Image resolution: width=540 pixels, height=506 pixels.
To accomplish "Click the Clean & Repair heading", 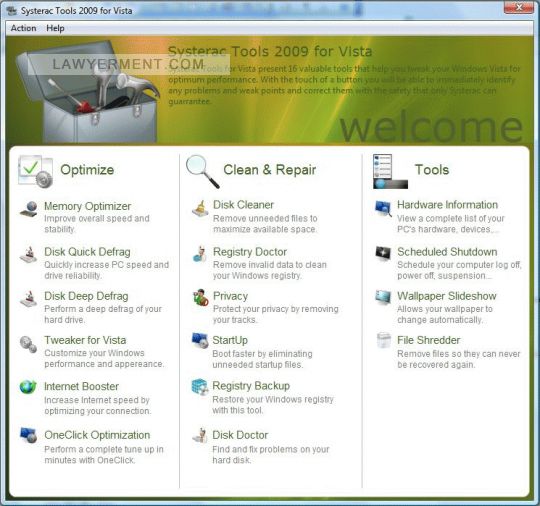I will pos(270,170).
